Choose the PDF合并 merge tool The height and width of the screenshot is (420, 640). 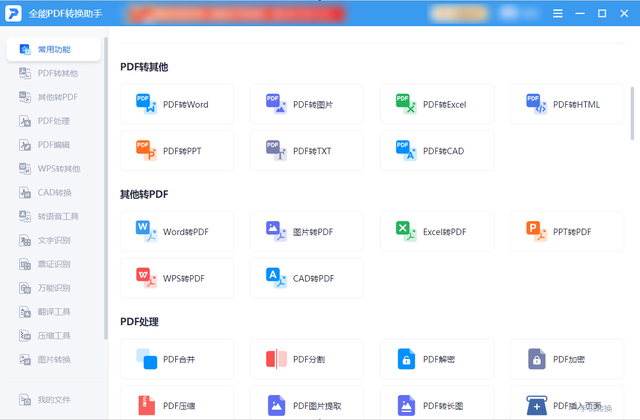177,359
